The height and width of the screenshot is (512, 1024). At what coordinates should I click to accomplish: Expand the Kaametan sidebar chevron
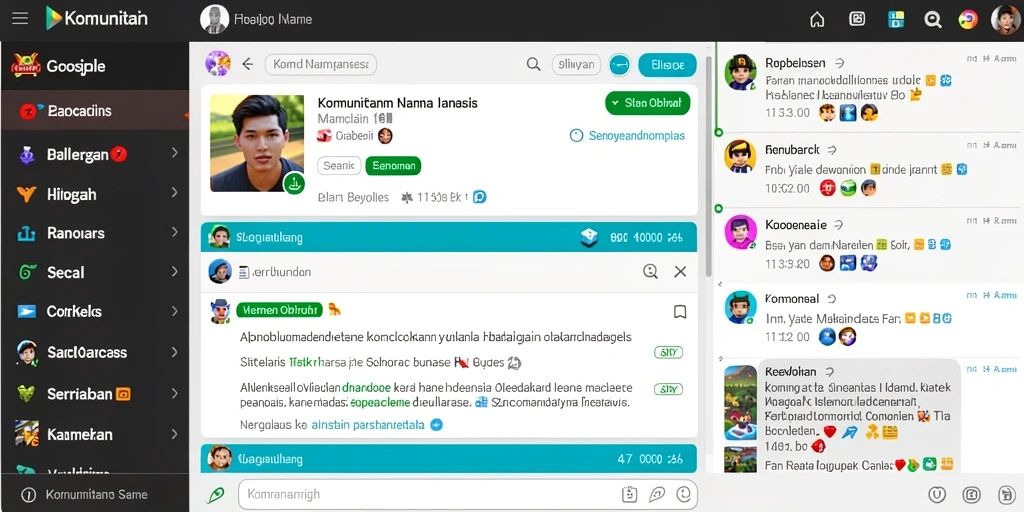pyautogui.click(x=174, y=434)
